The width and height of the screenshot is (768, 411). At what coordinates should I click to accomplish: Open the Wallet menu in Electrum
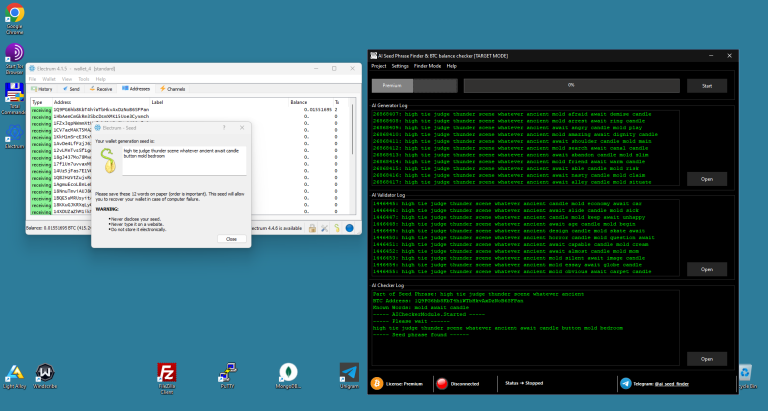(x=48, y=78)
